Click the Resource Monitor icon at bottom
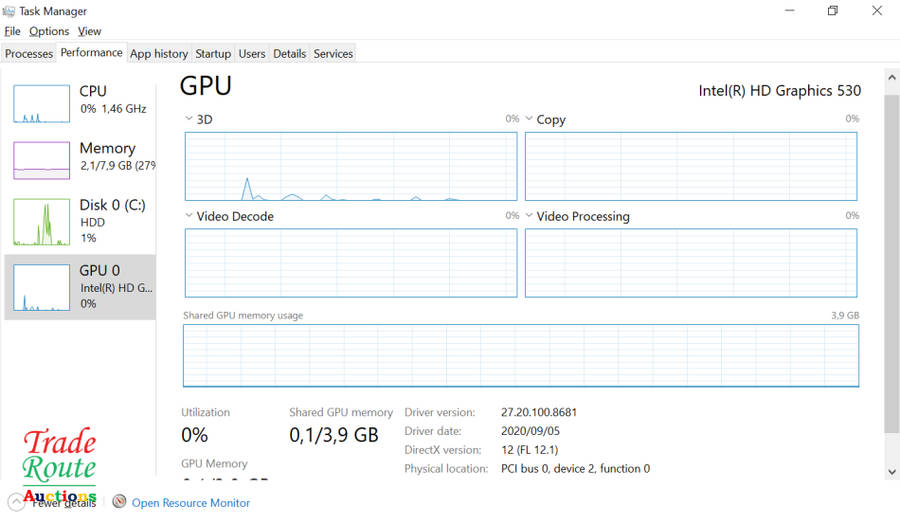This screenshot has height=525, width=900. point(120,502)
